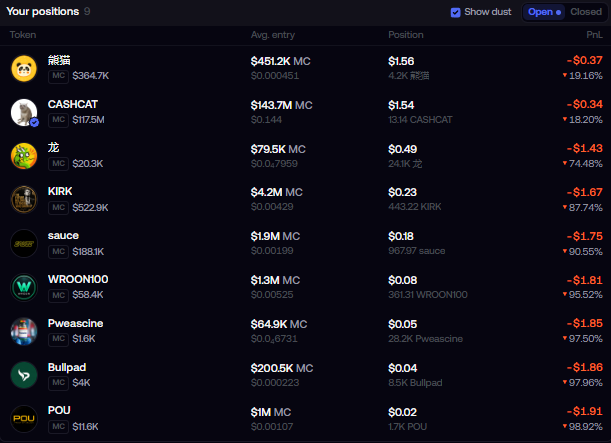
Task: Click the 87.74% loss percentage
Action: (x=583, y=207)
